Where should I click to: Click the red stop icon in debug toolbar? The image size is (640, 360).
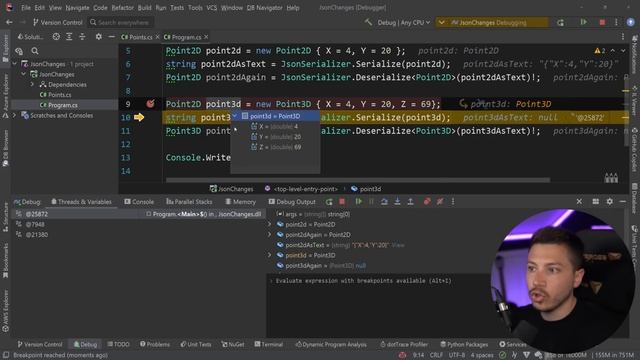tap(342, 202)
